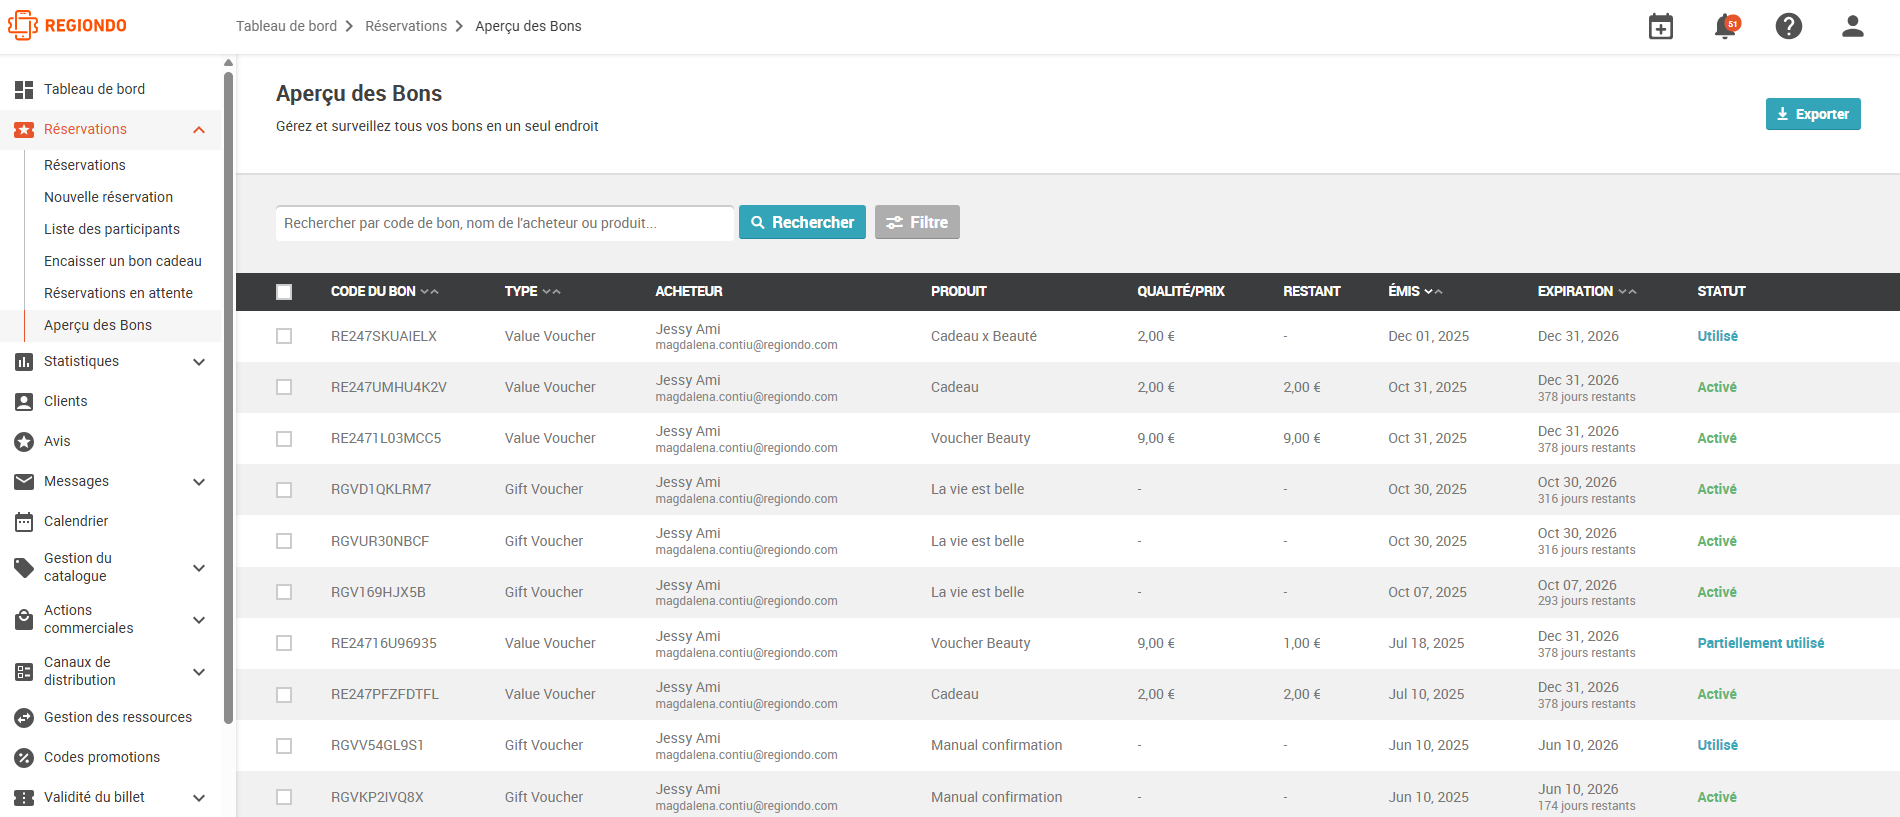Click the breadcrumb chevron after Réservations
The height and width of the screenshot is (817, 1900).
(x=459, y=26)
